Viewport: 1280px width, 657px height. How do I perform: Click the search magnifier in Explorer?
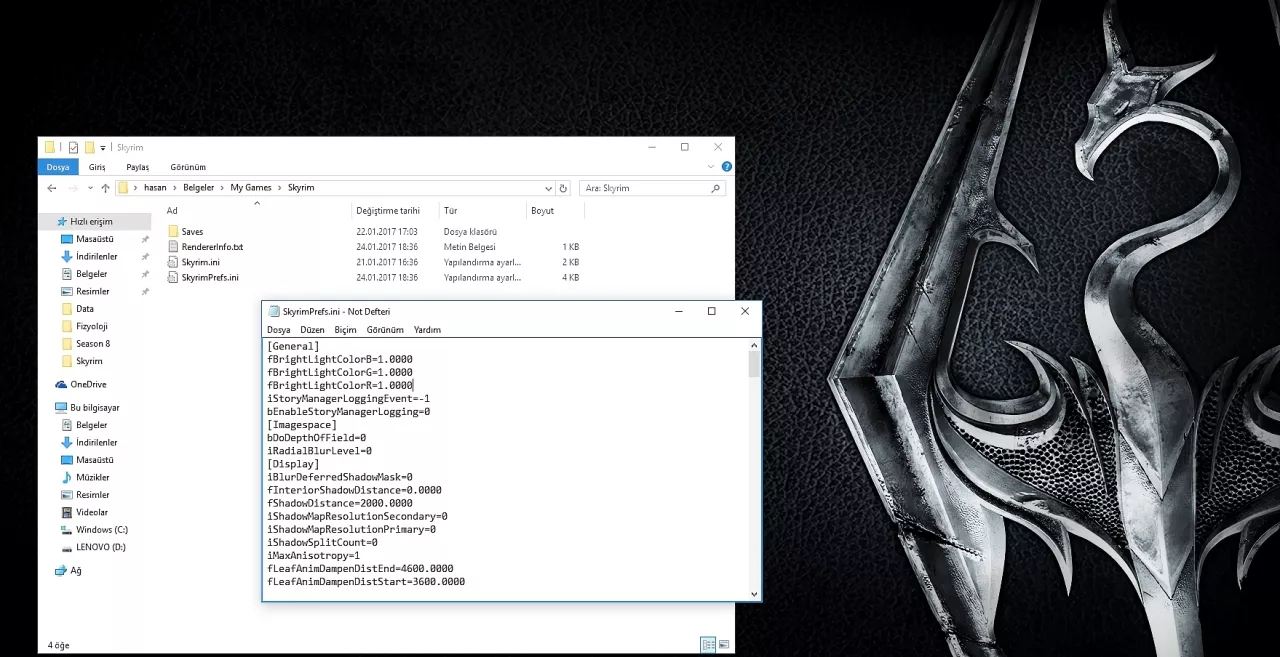715,188
